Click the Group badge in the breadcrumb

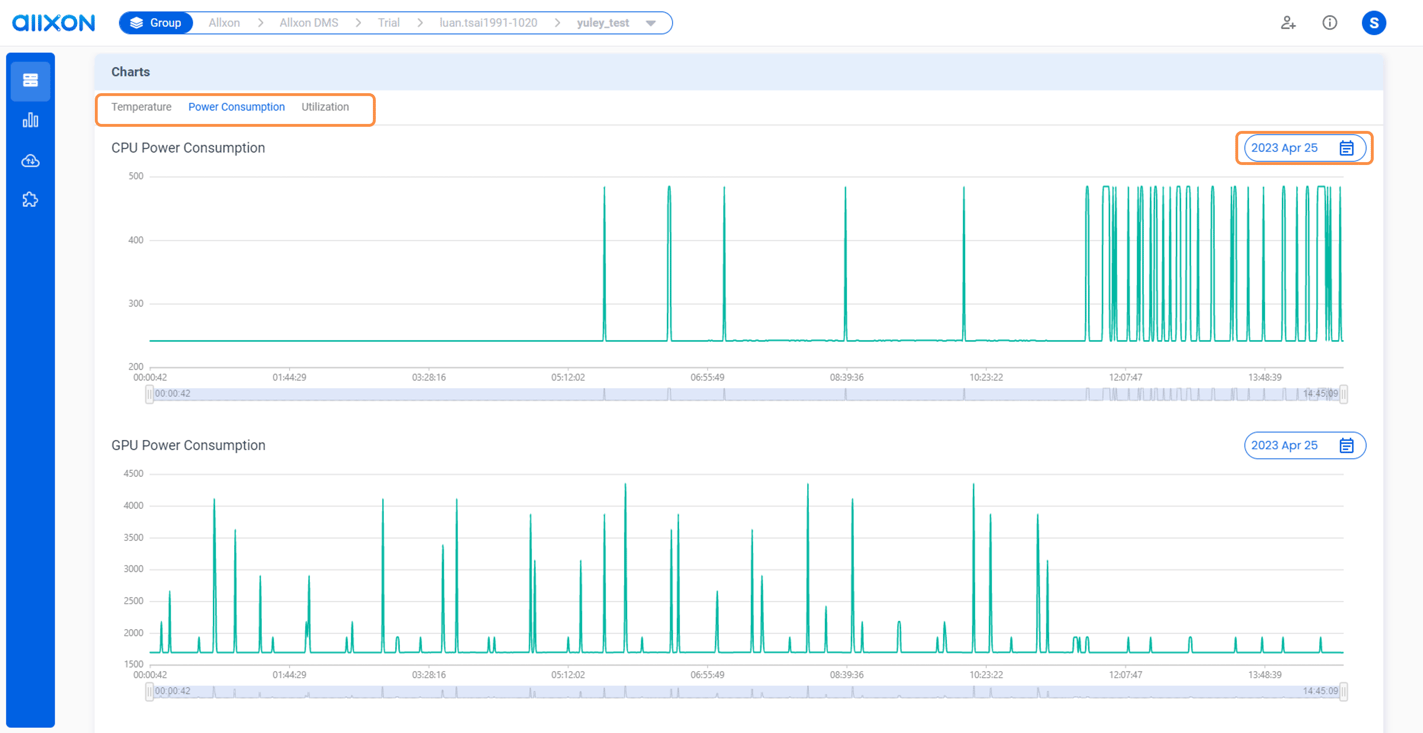click(x=155, y=22)
